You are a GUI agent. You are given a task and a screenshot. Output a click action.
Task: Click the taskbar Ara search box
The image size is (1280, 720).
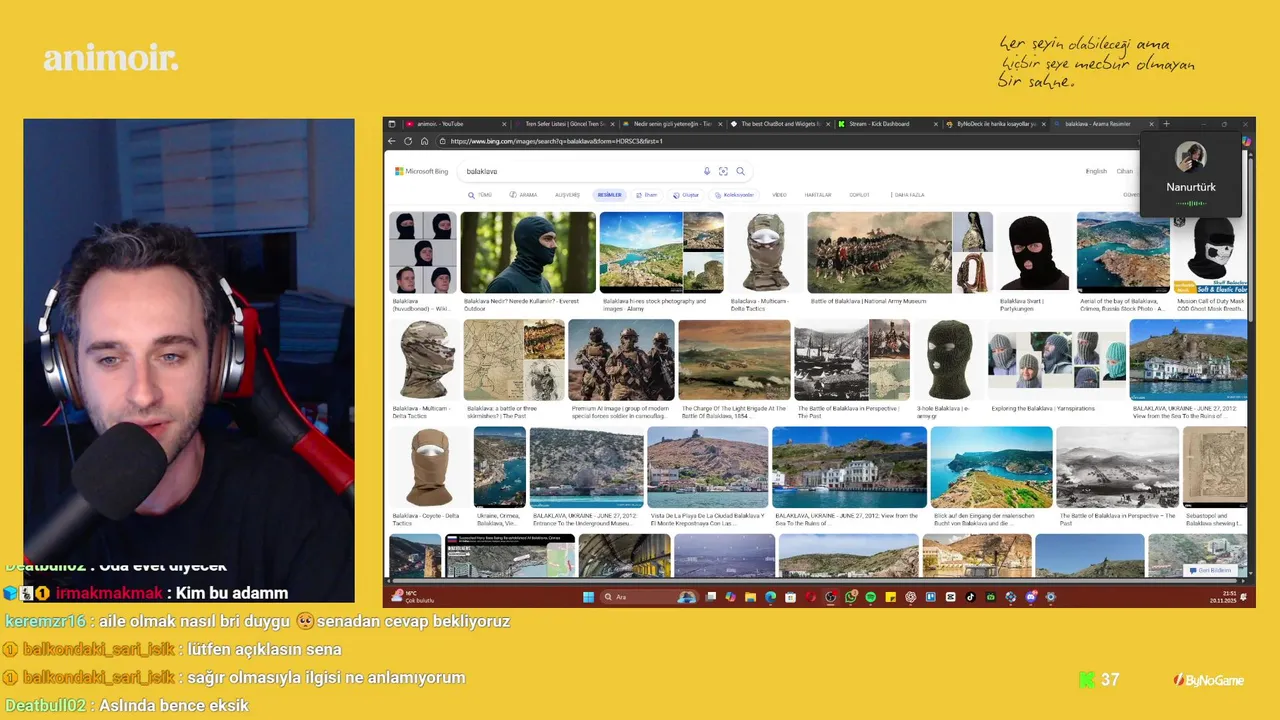pyautogui.click(x=649, y=597)
